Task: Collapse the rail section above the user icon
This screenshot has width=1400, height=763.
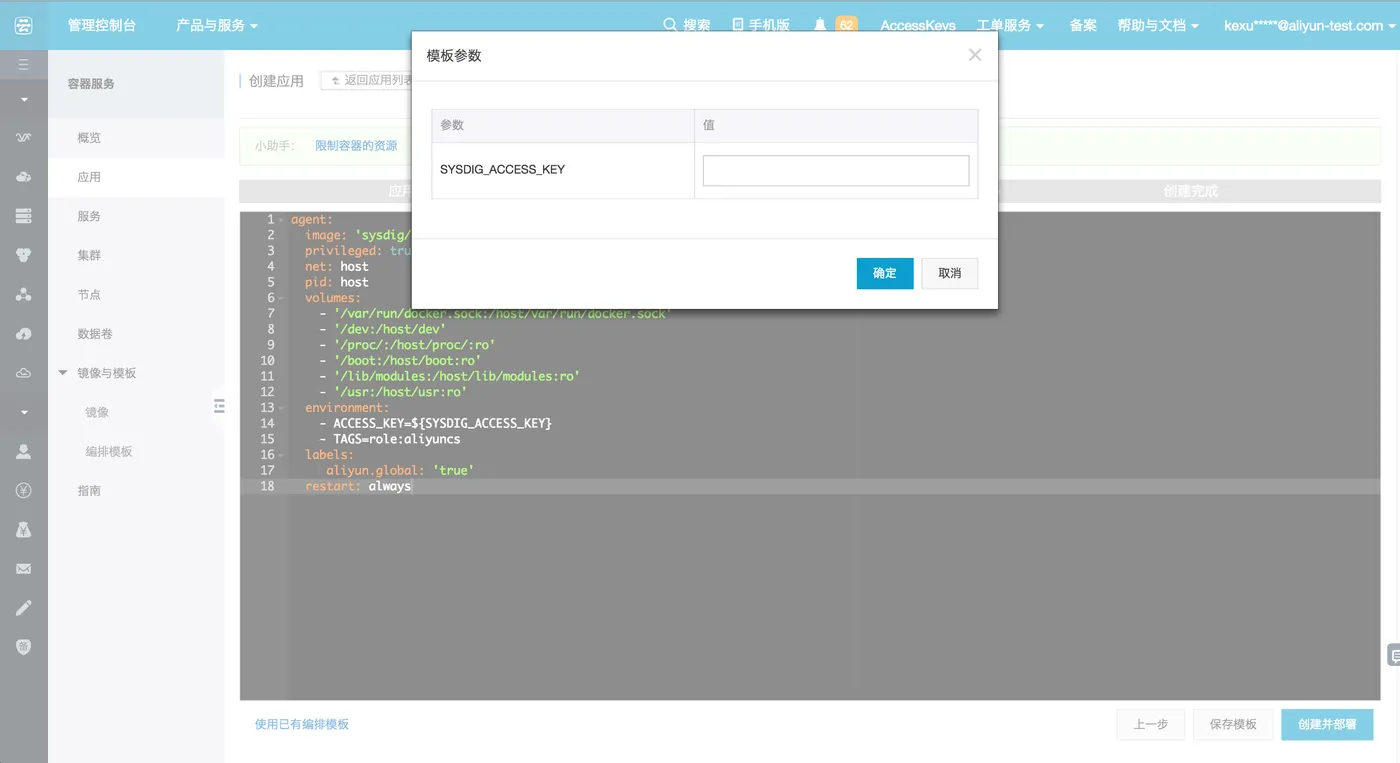Action: (24, 412)
